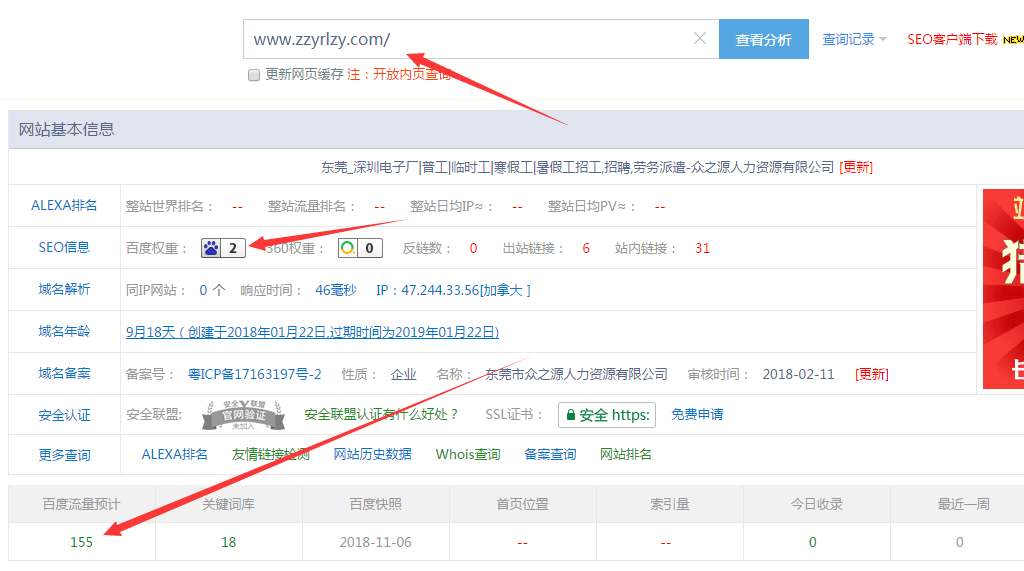Image resolution: width=1024 pixels, height=571 pixels.
Task: Click the SSL证书 免费申请 link
Action: pyautogui.click(x=697, y=414)
